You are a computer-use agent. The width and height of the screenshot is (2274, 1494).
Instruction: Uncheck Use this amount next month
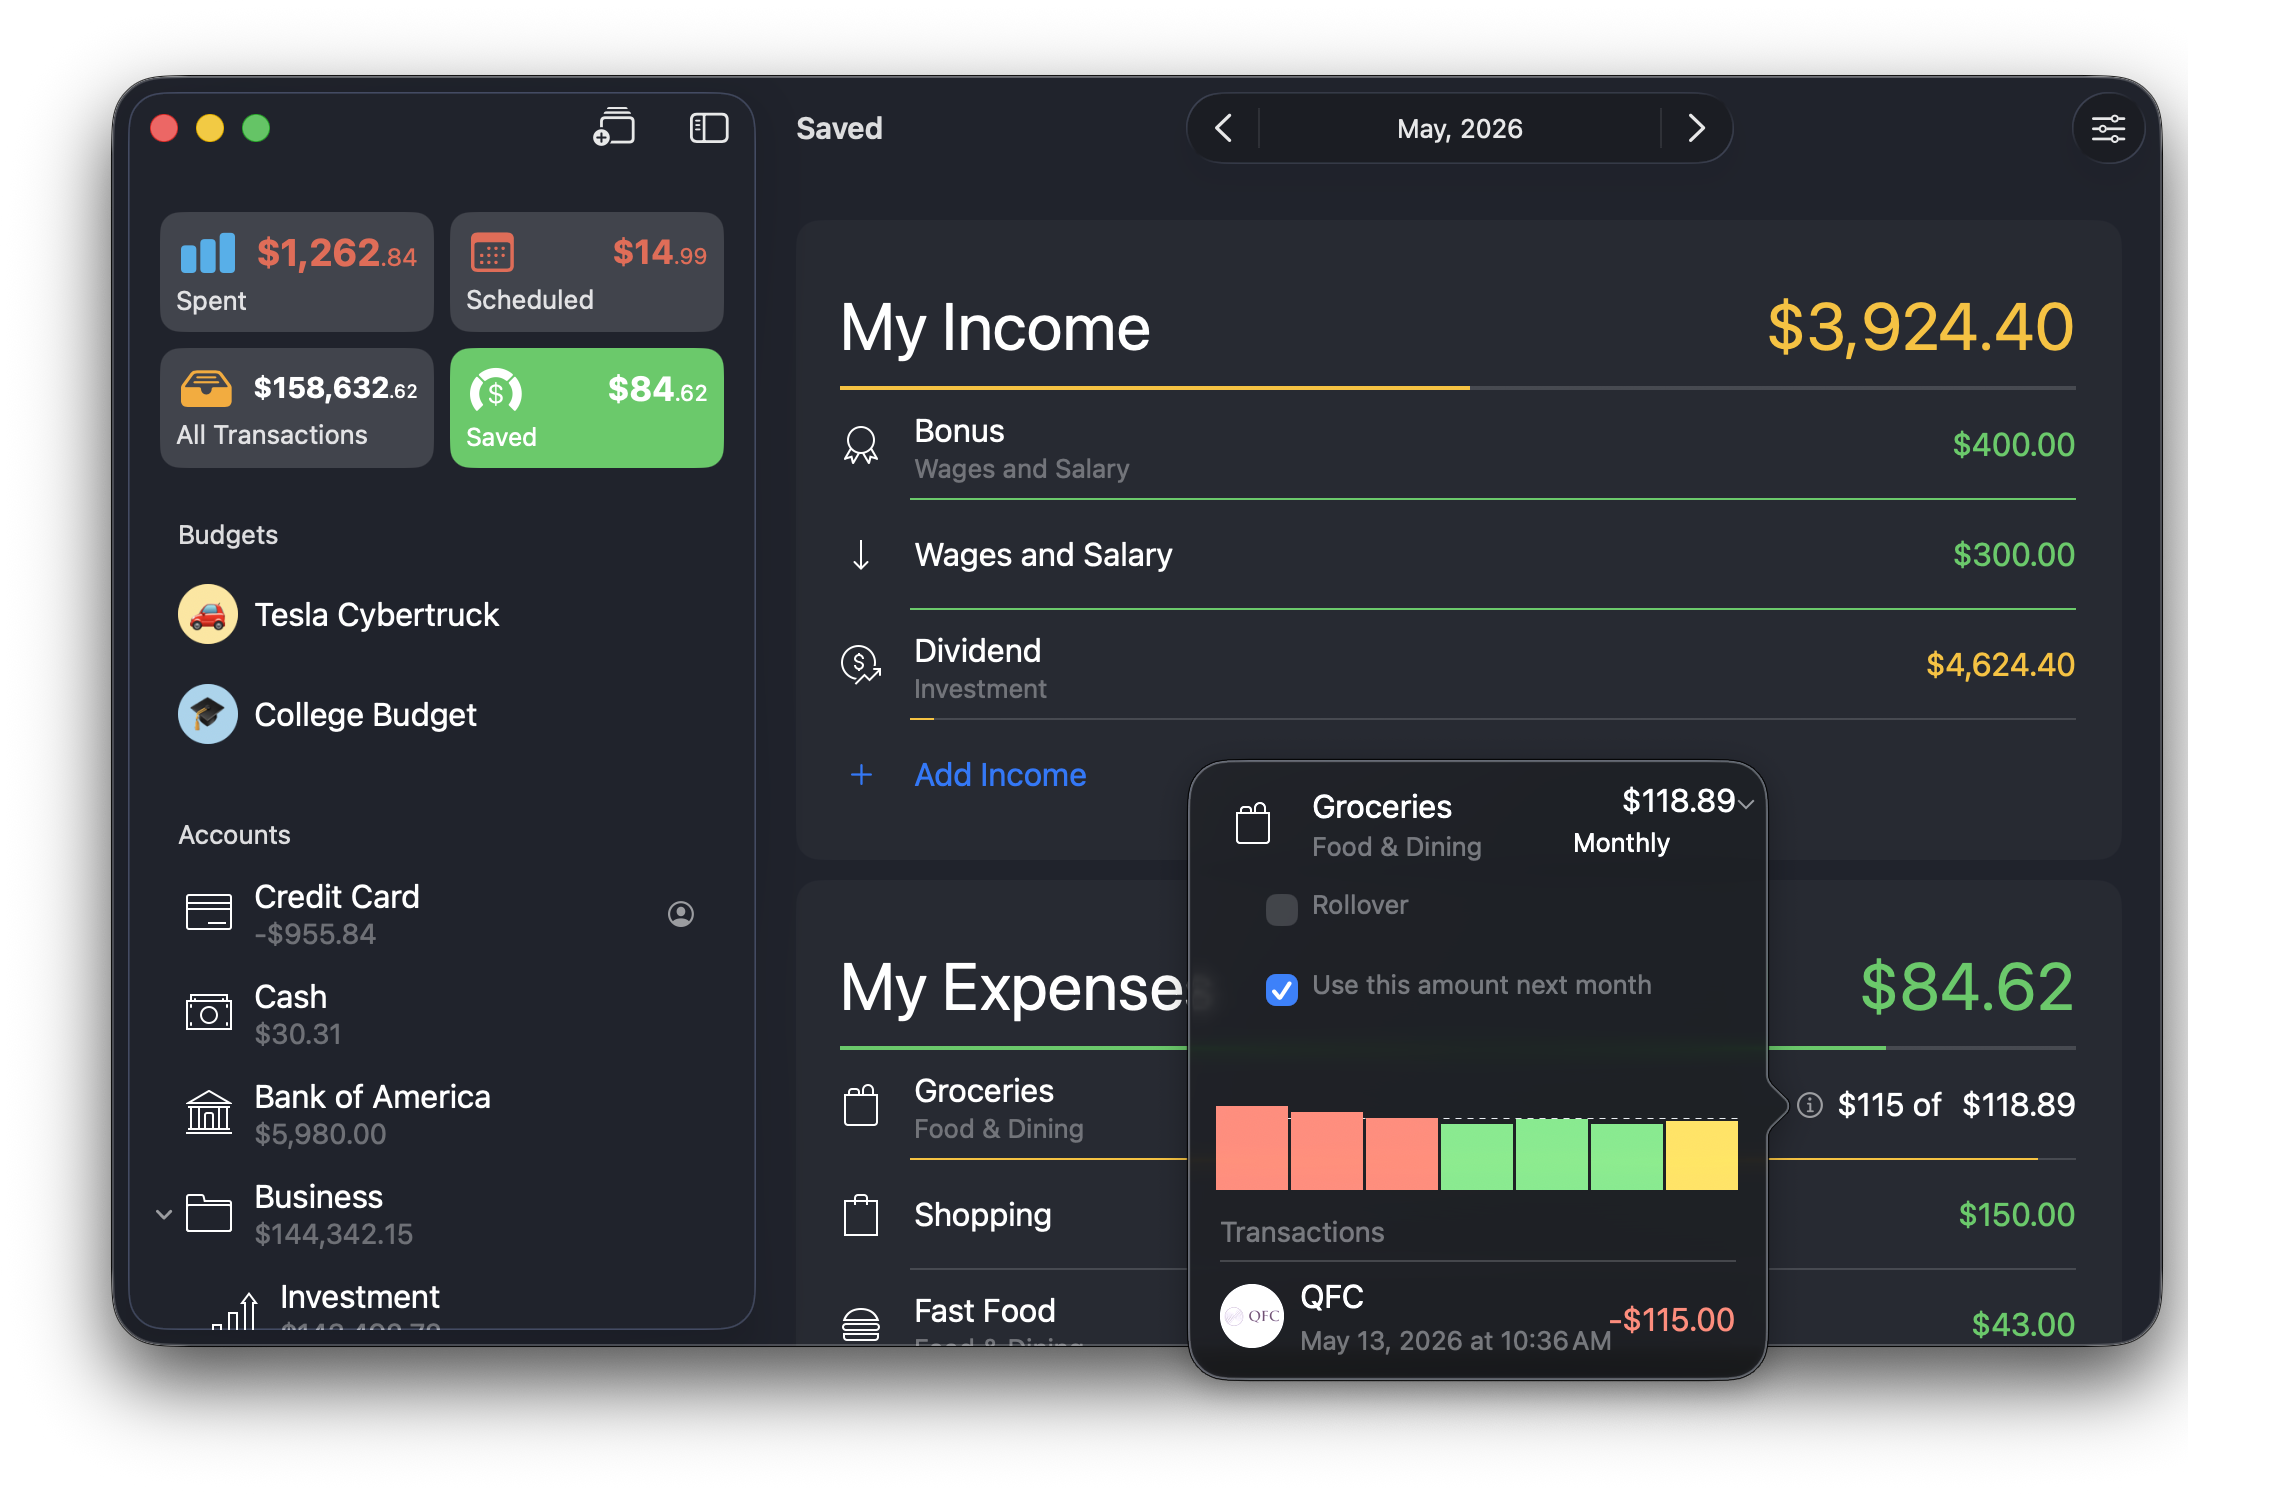click(x=1281, y=989)
